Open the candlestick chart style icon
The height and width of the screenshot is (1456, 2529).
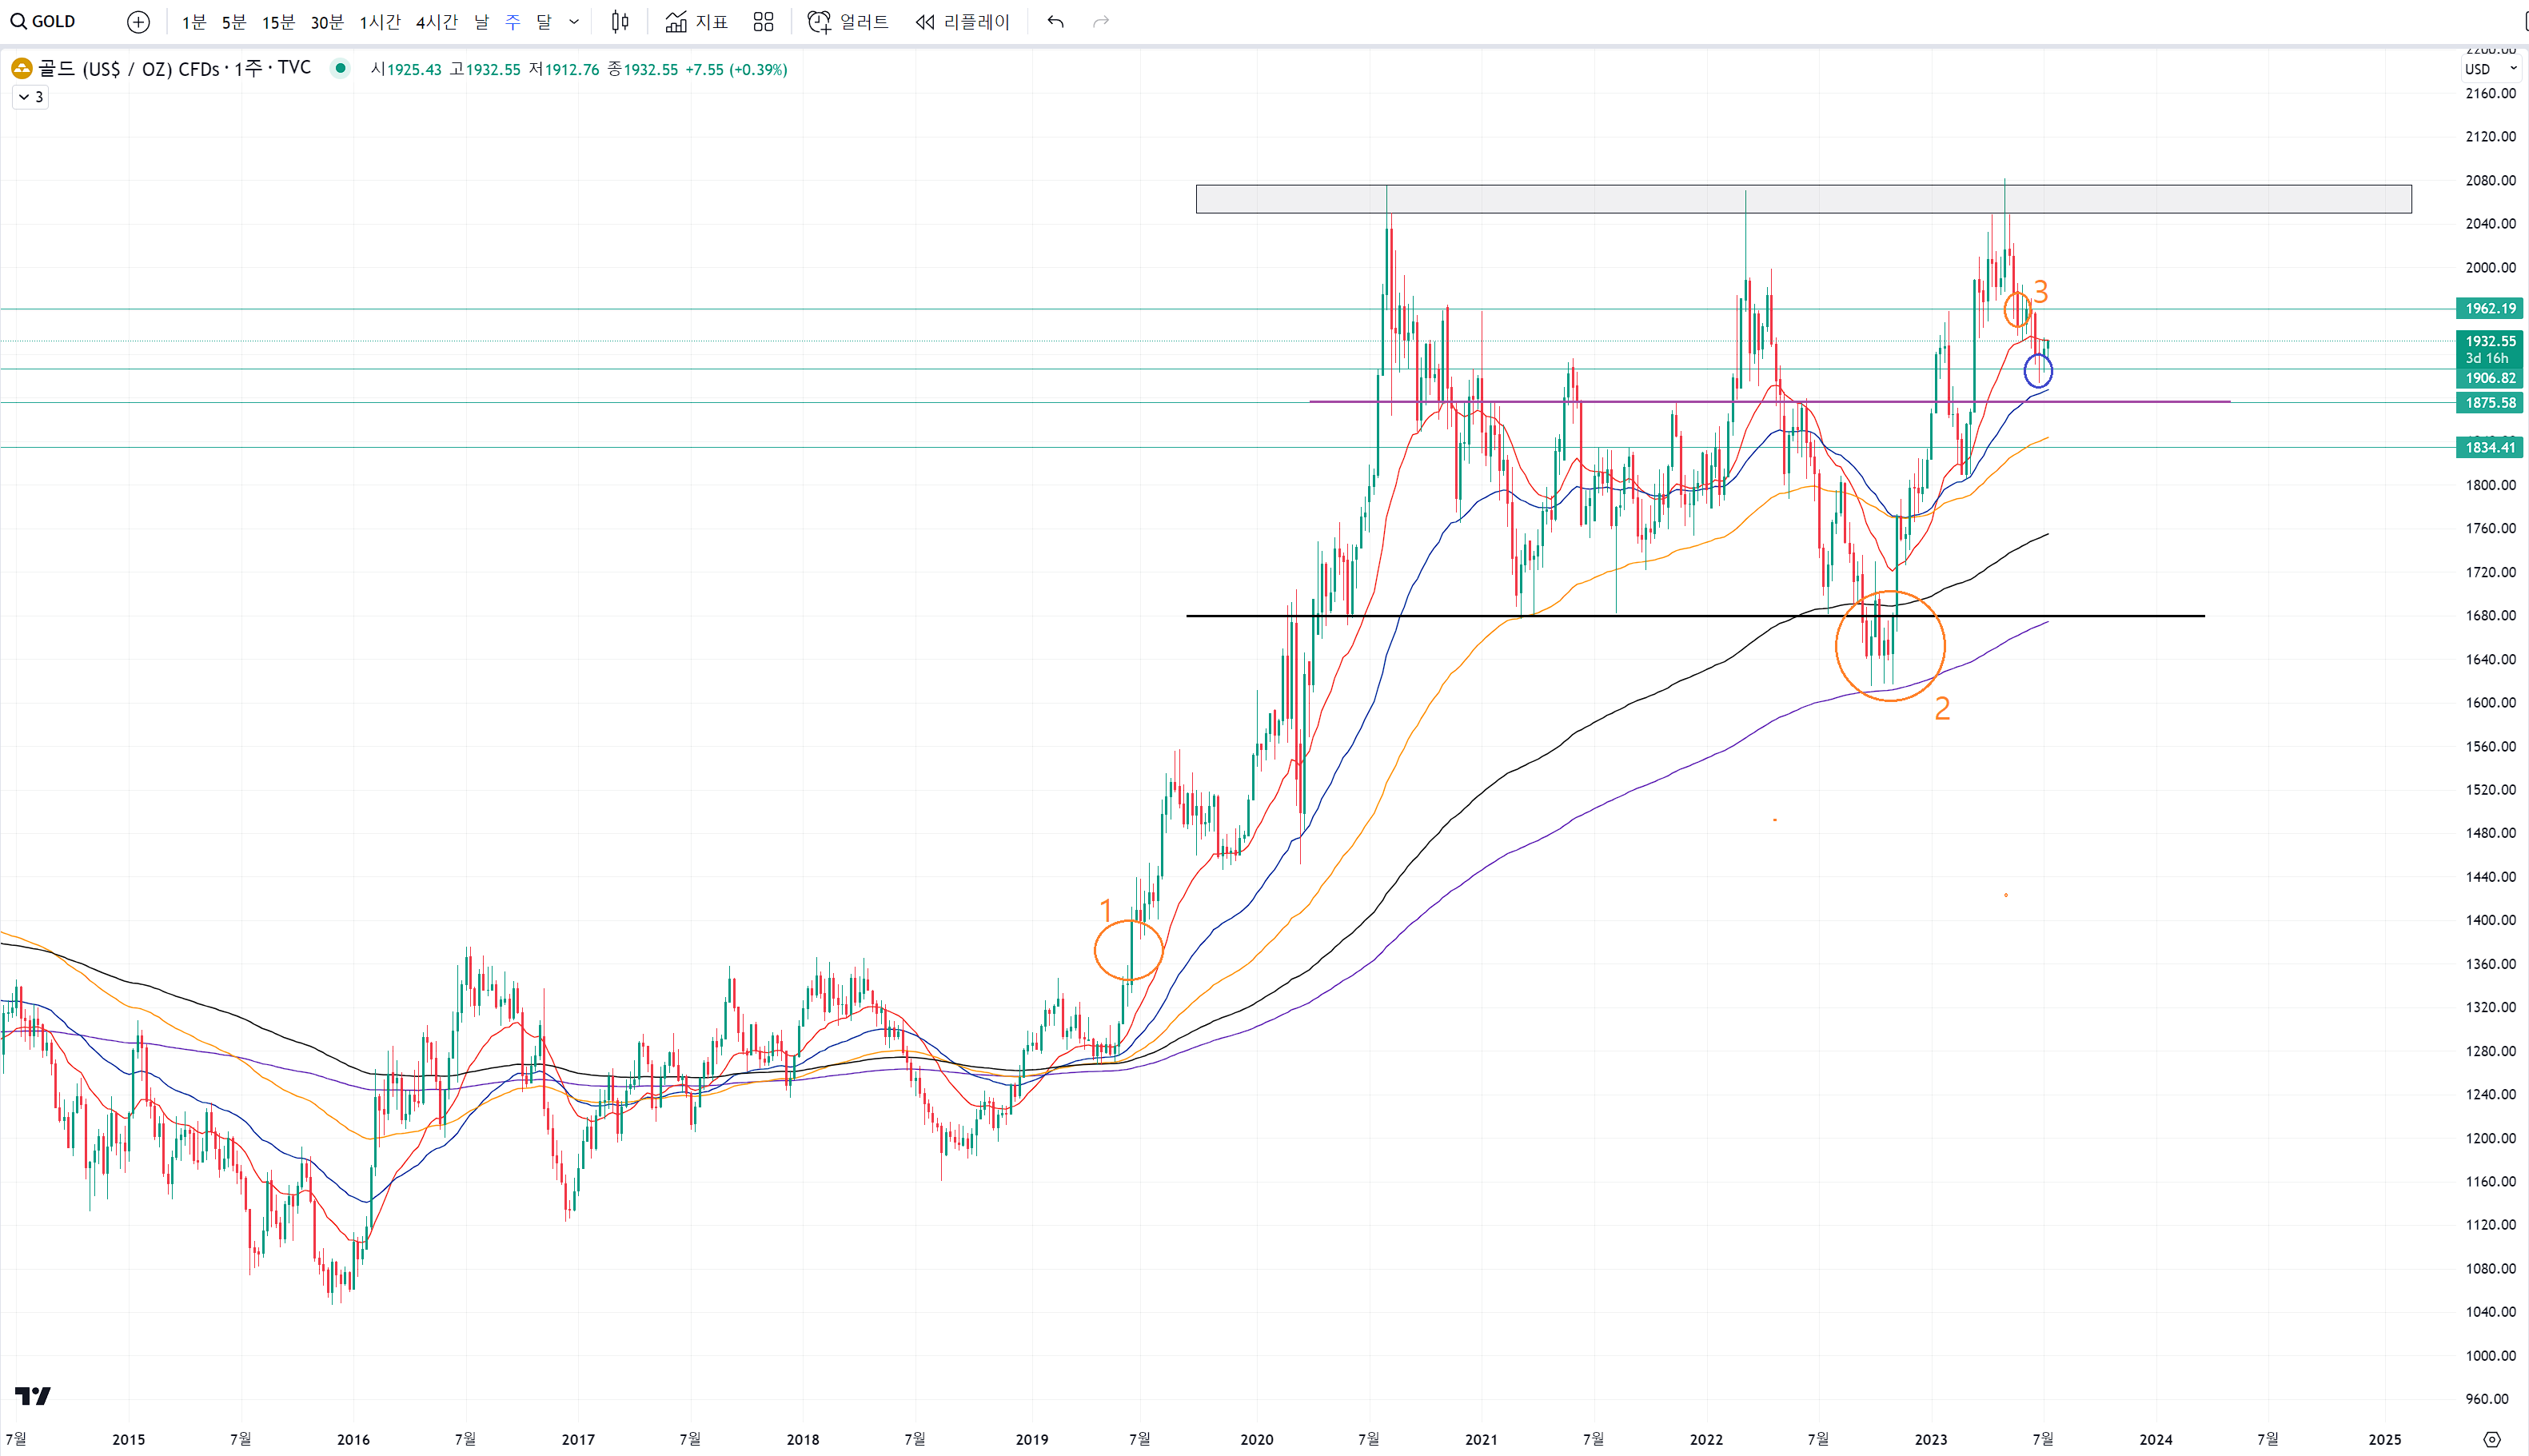(620, 22)
